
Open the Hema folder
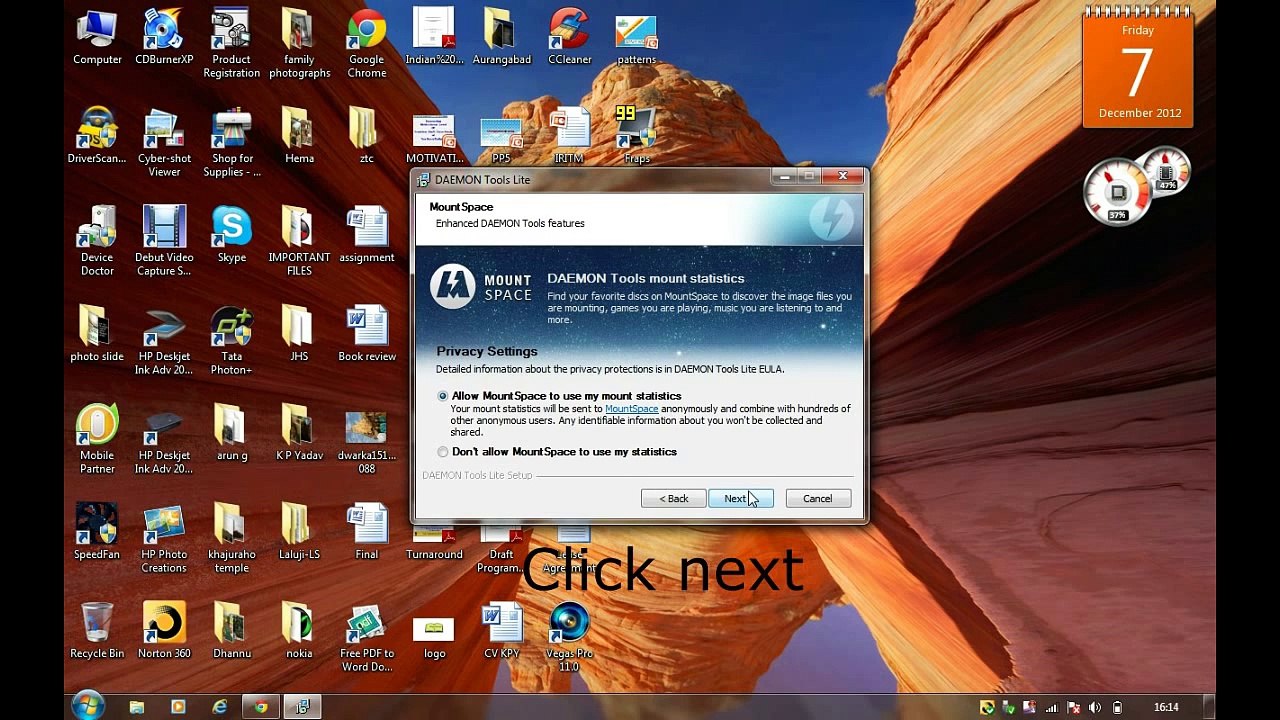(x=299, y=136)
